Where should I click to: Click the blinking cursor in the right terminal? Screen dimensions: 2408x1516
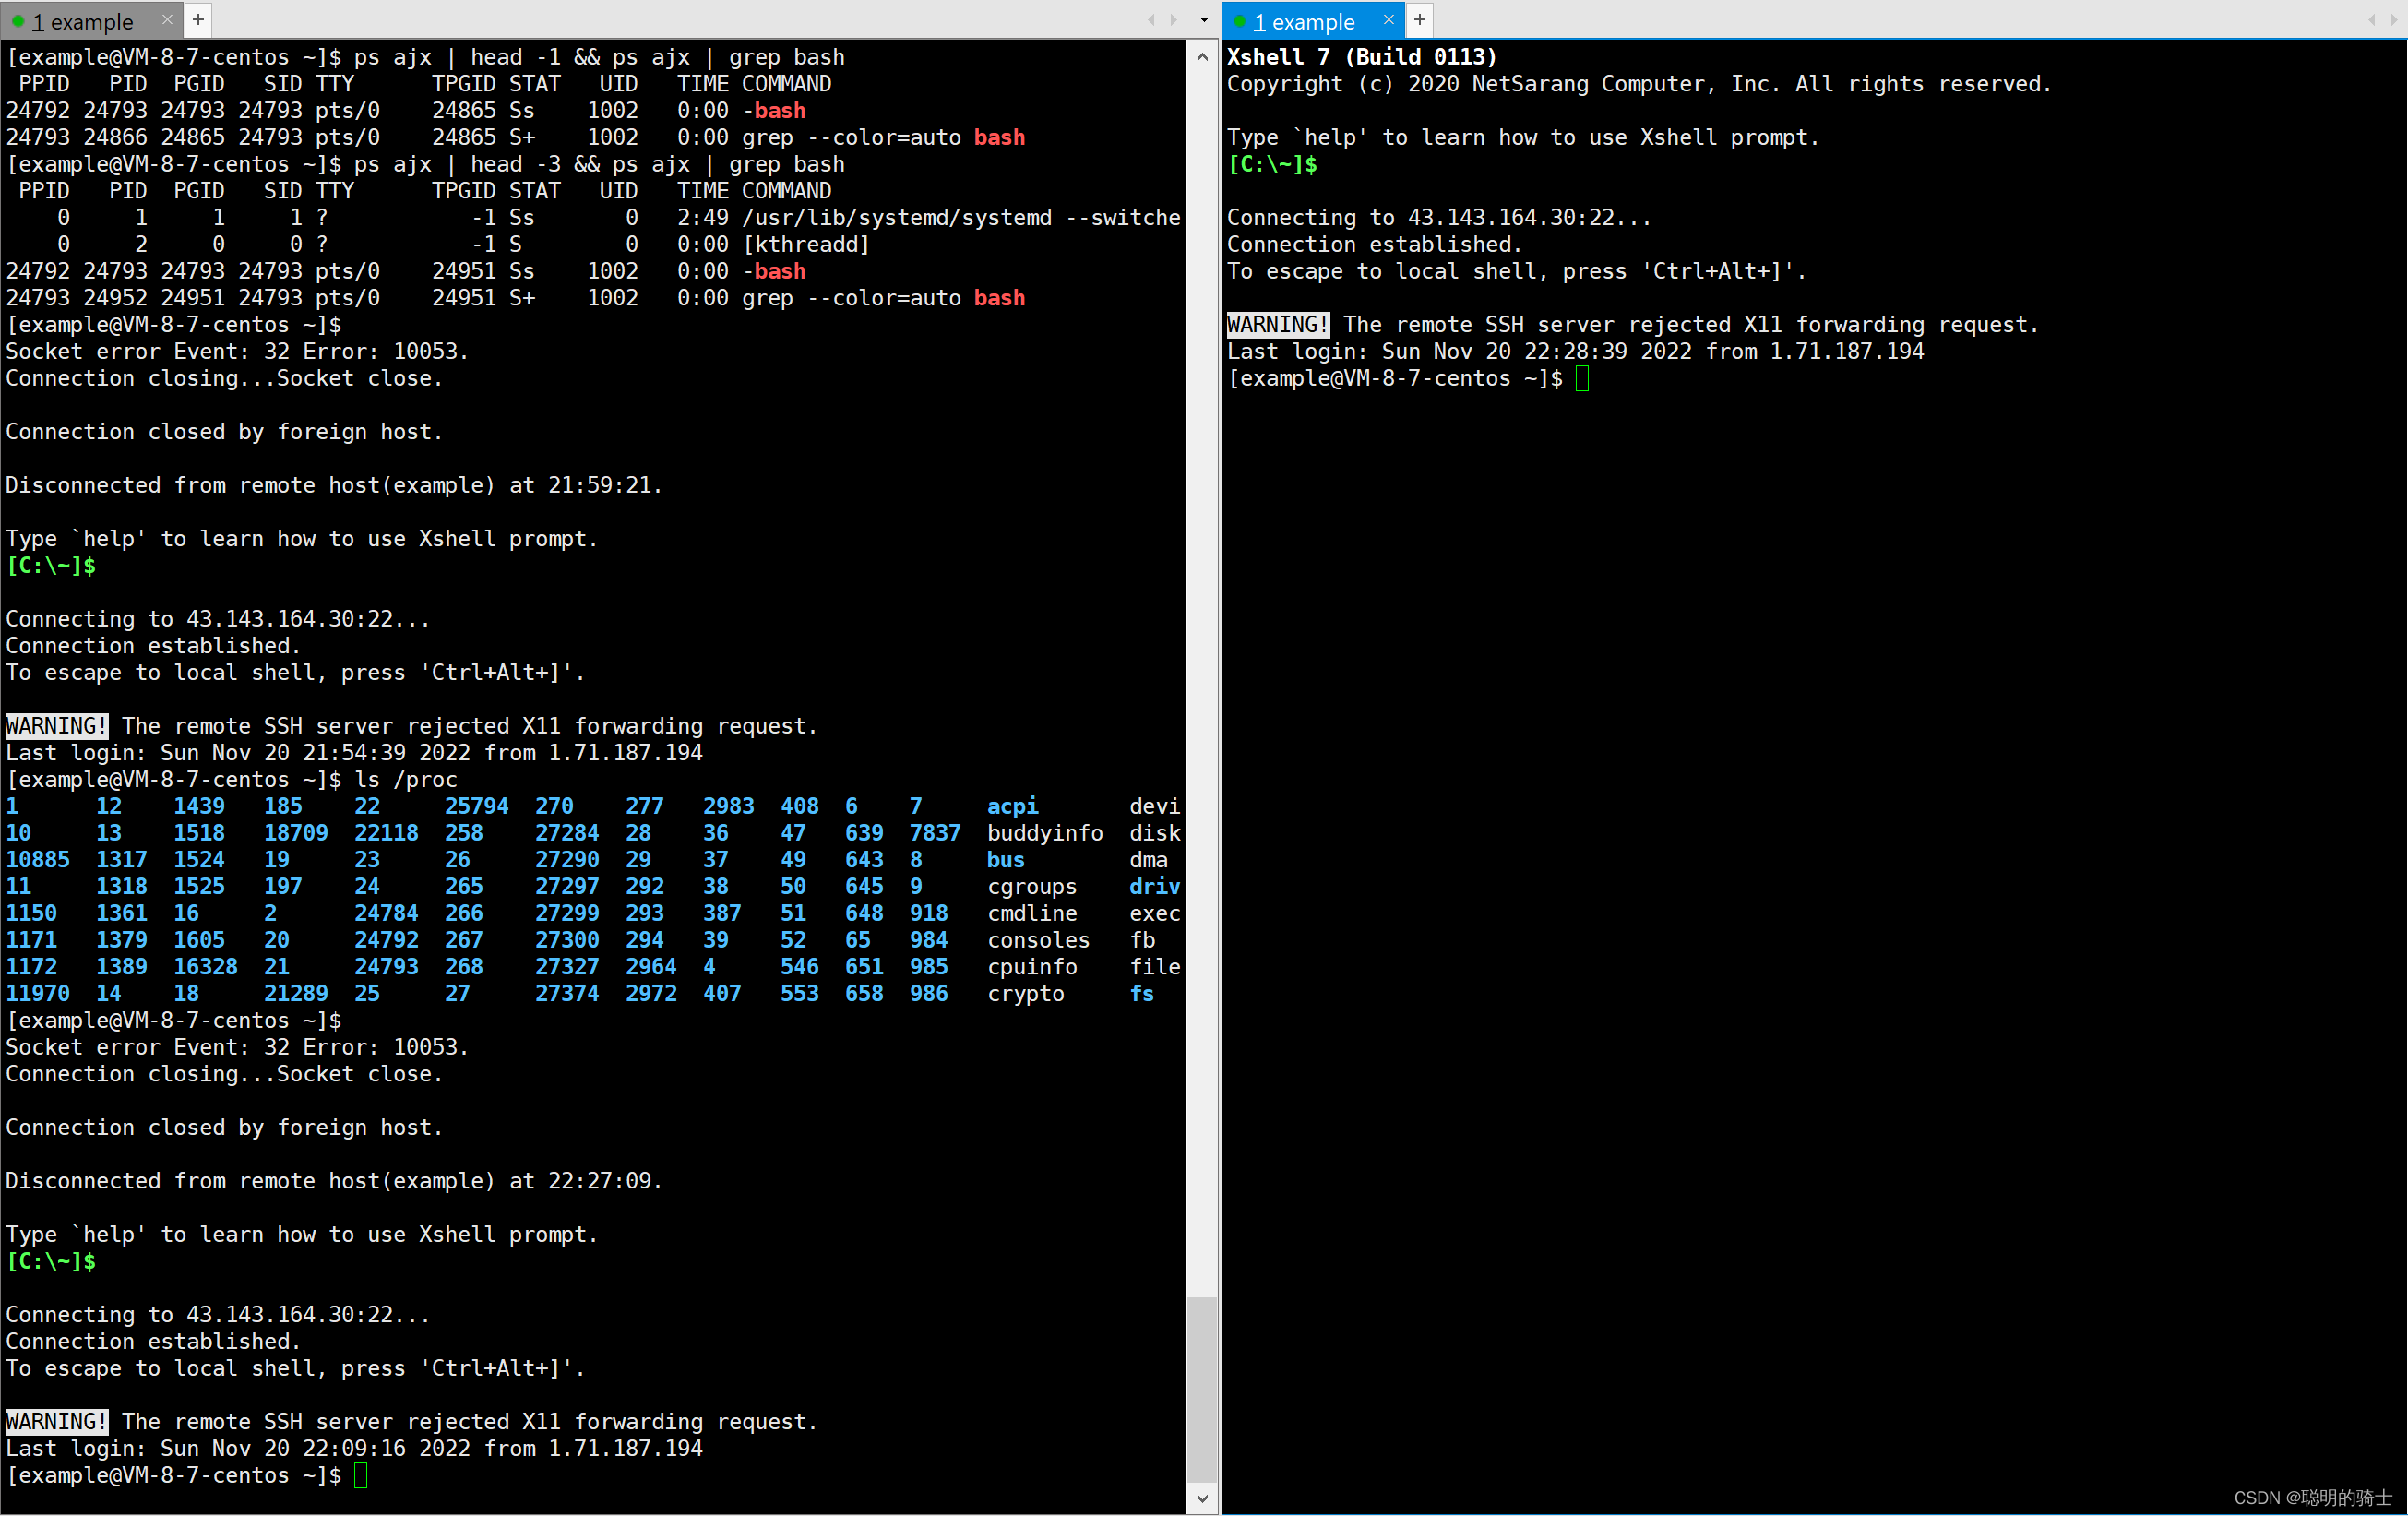click(1581, 379)
